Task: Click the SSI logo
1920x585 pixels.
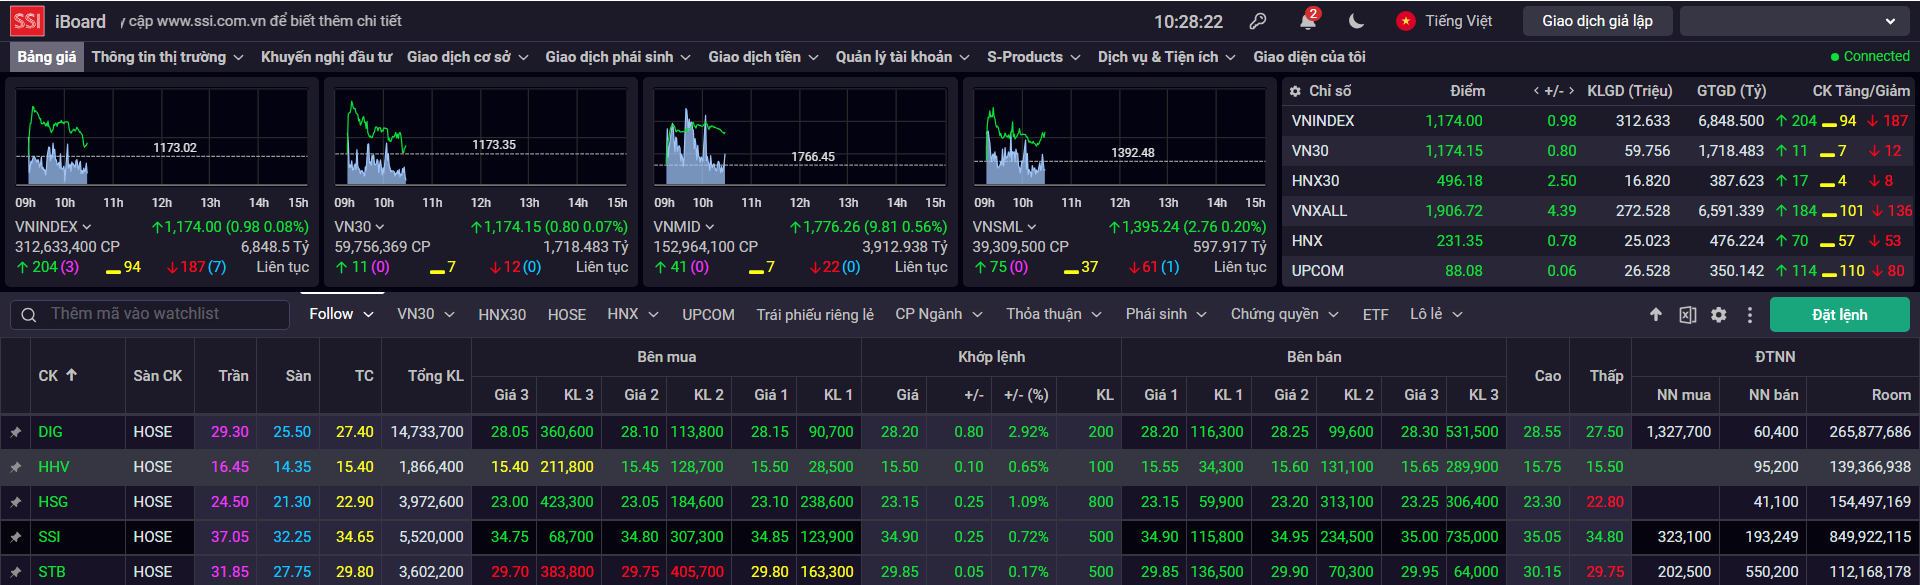Action: [x=27, y=21]
